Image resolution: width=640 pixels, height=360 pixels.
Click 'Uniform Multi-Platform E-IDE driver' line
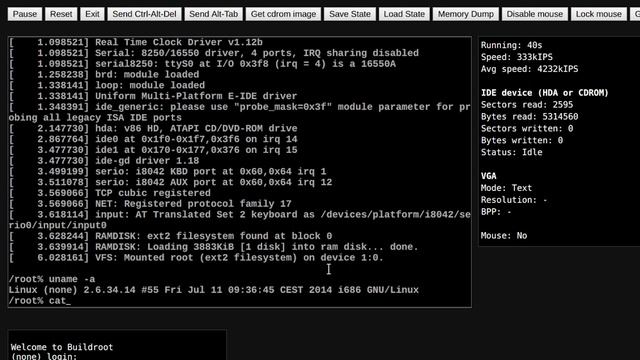point(153,96)
